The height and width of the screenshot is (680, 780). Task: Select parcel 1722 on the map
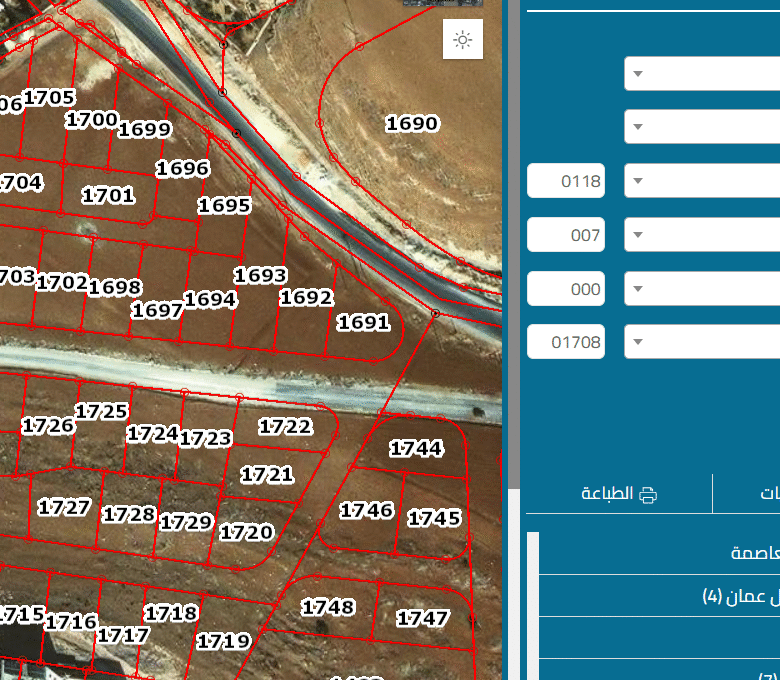(x=285, y=427)
